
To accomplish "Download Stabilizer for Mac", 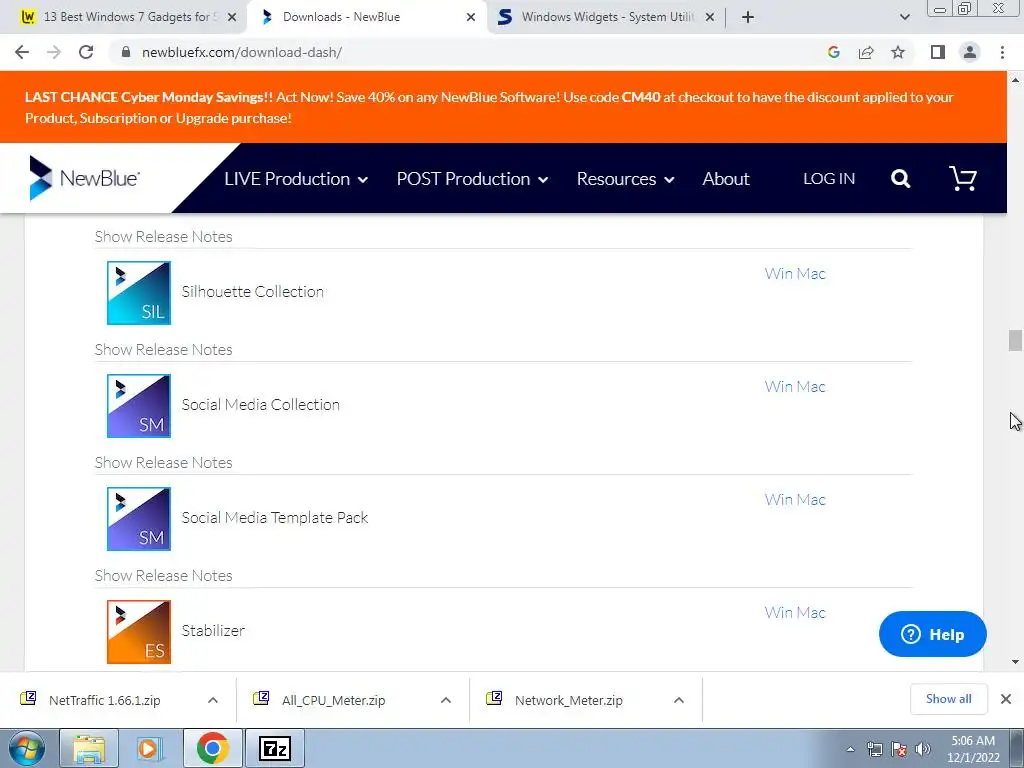I will point(811,613).
